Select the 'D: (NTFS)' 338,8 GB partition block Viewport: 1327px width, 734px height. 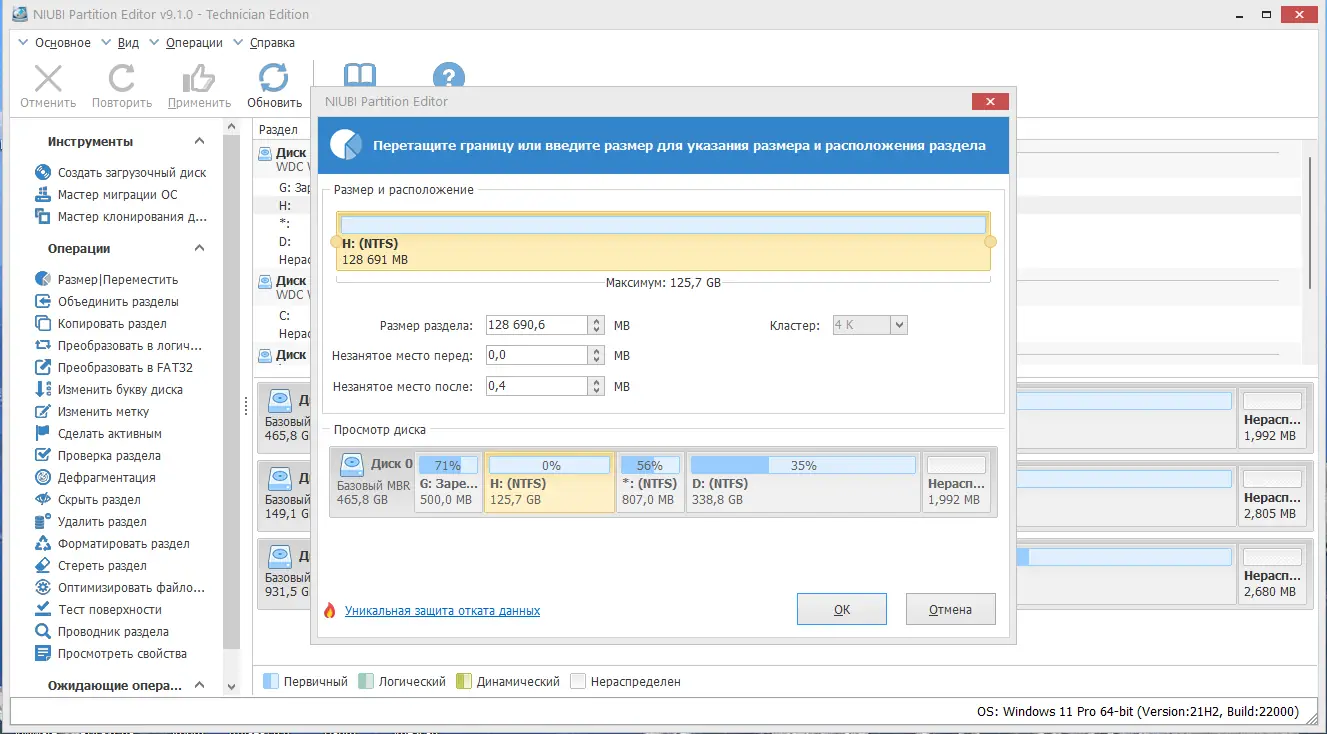click(x=803, y=482)
